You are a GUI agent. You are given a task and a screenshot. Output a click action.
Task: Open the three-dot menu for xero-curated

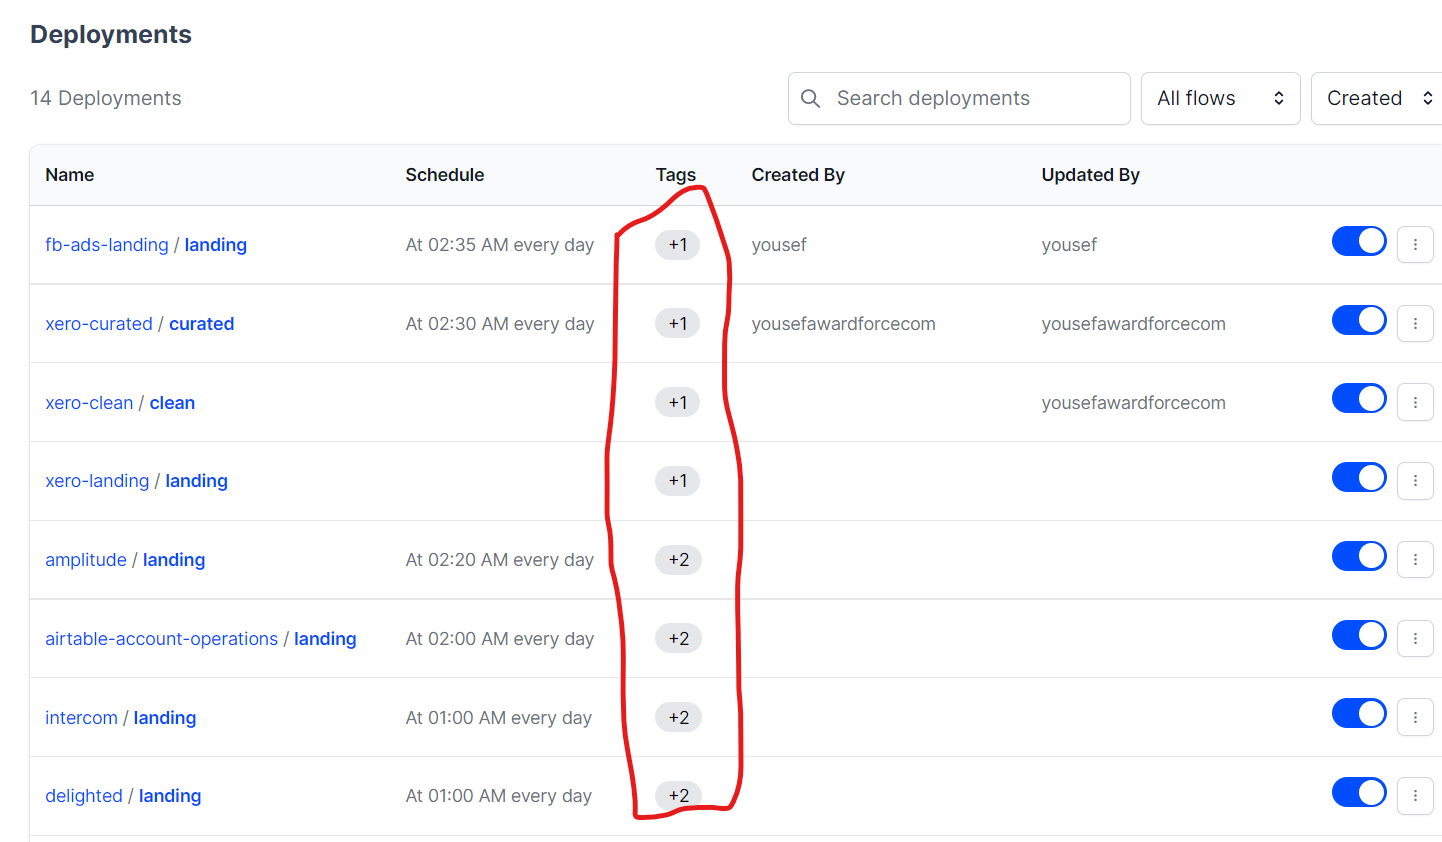point(1415,323)
